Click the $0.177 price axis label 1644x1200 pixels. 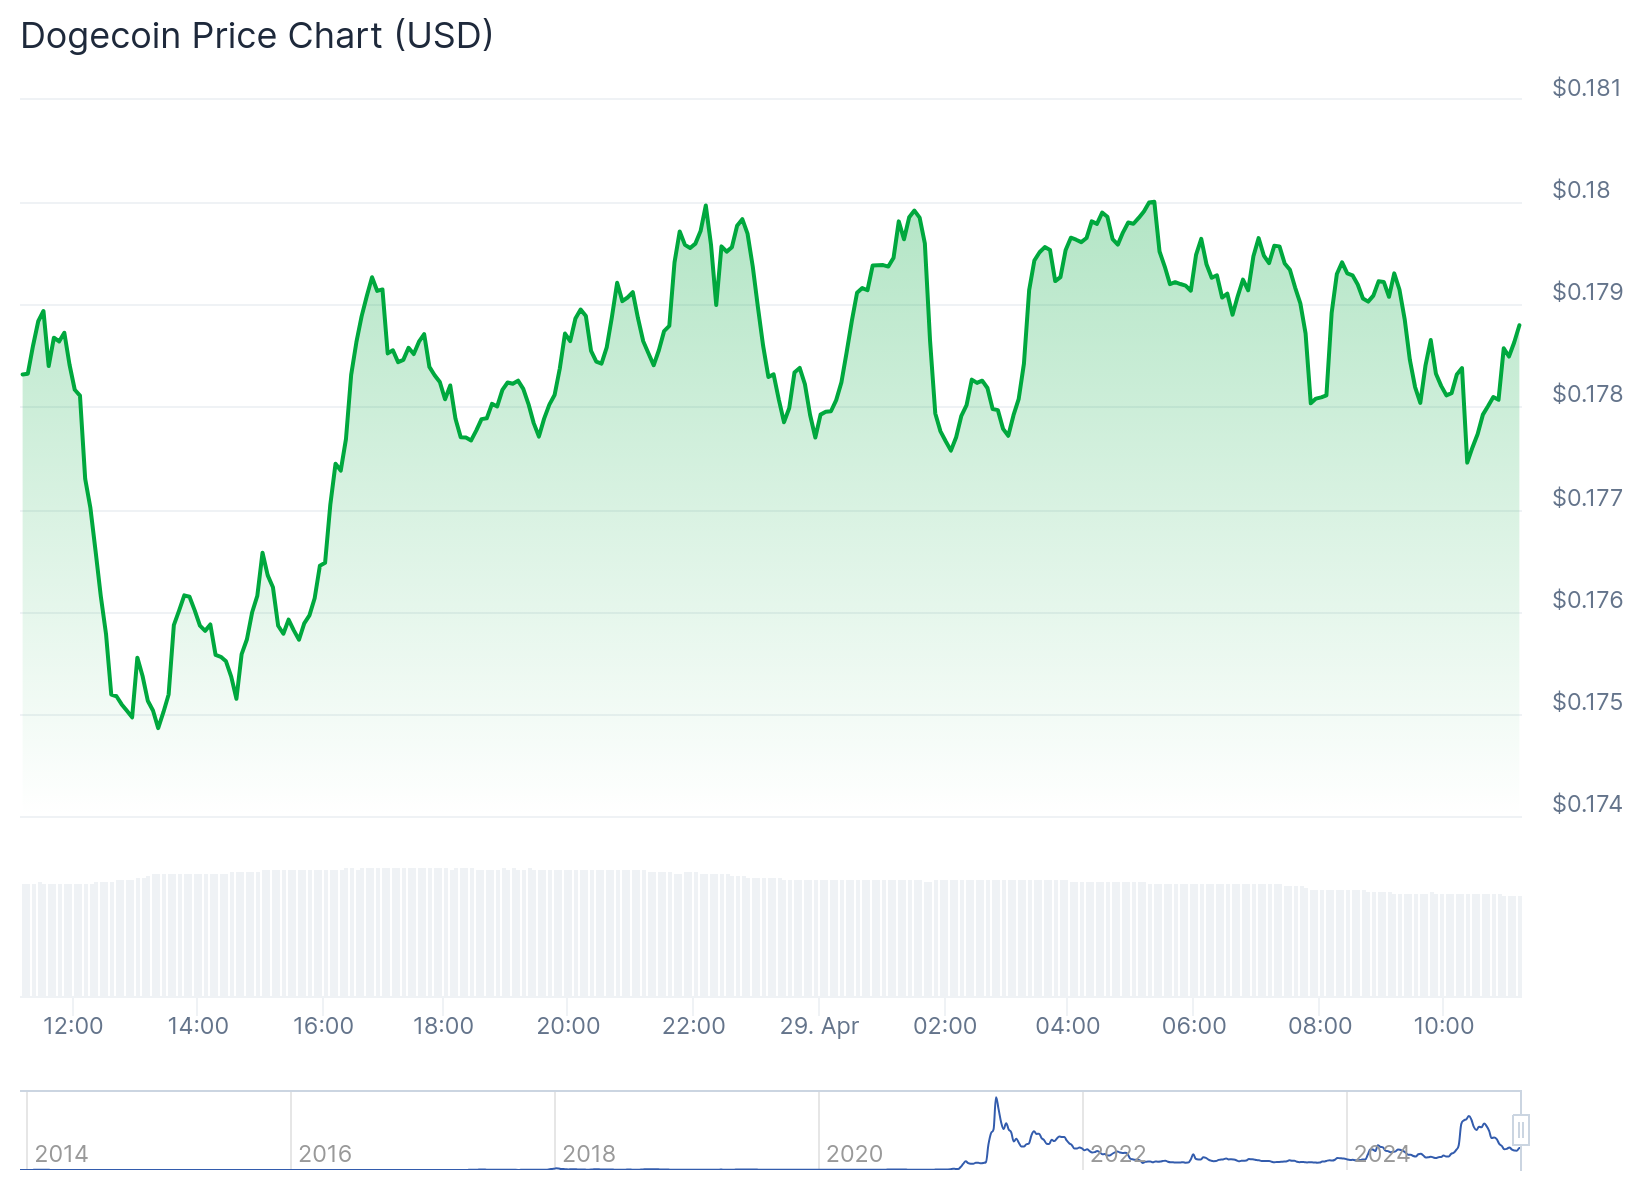coord(1586,497)
